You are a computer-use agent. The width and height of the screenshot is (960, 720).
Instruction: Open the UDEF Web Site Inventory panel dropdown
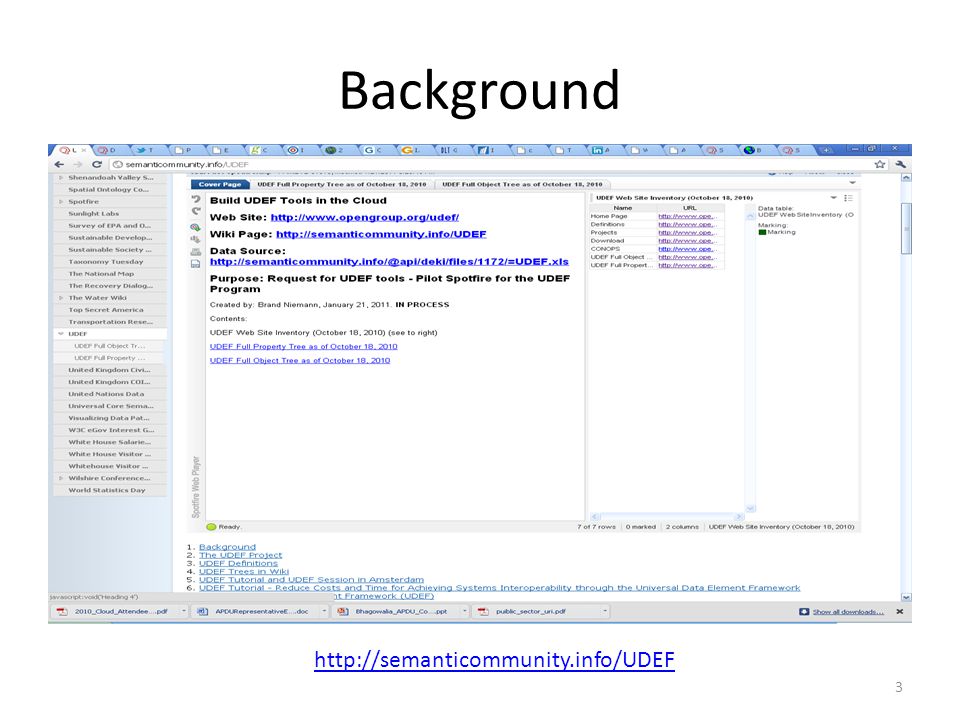[833, 198]
